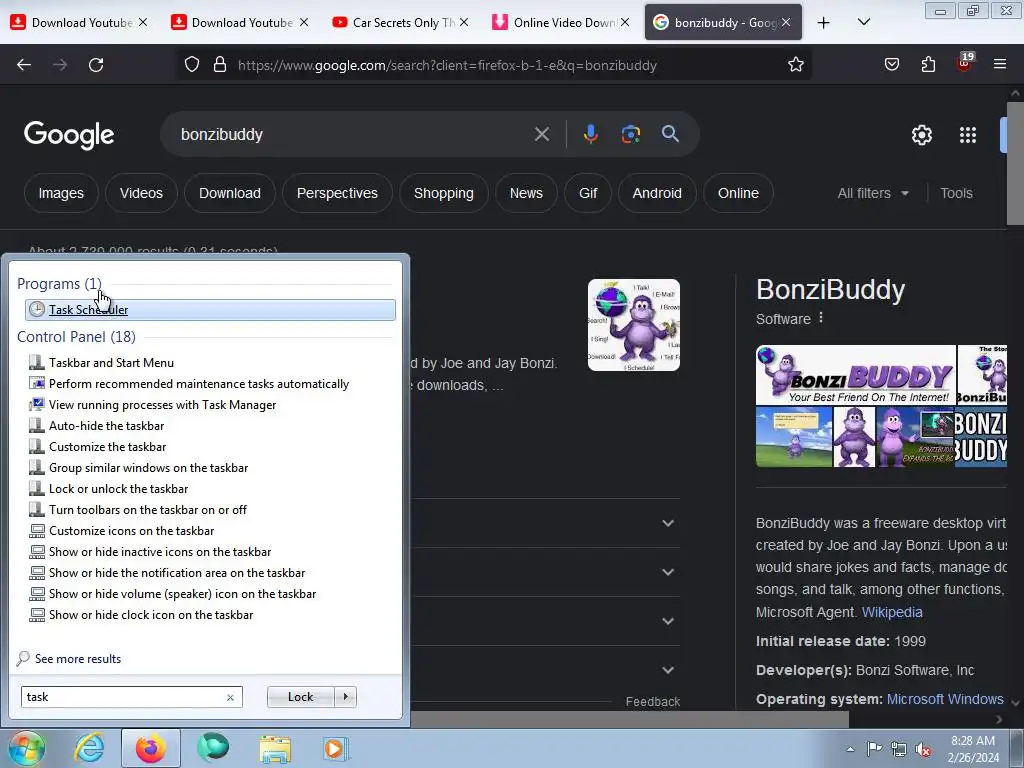Open the BonziBuddy purple gorilla thumbnail
The height and width of the screenshot is (768, 1024).
633,325
